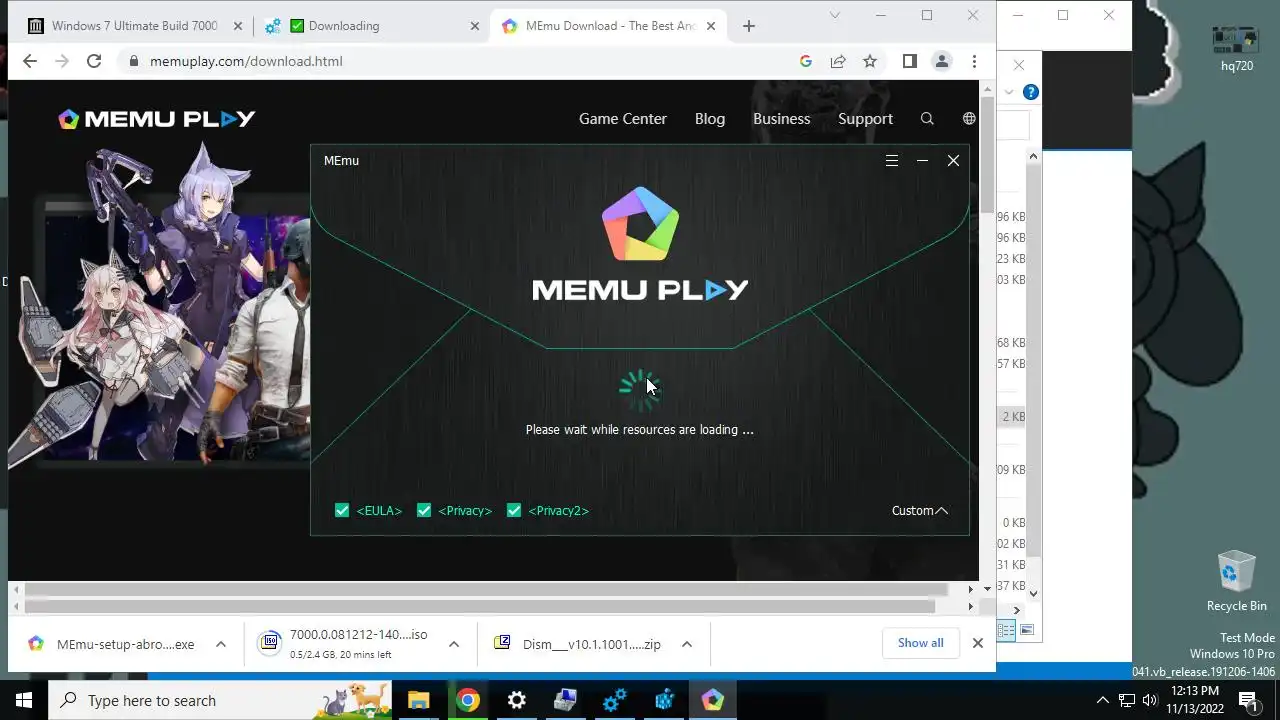The height and width of the screenshot is (720, 1280).
Task: Expand MEmu-setup download options arrow
Action: coord(221,644)
